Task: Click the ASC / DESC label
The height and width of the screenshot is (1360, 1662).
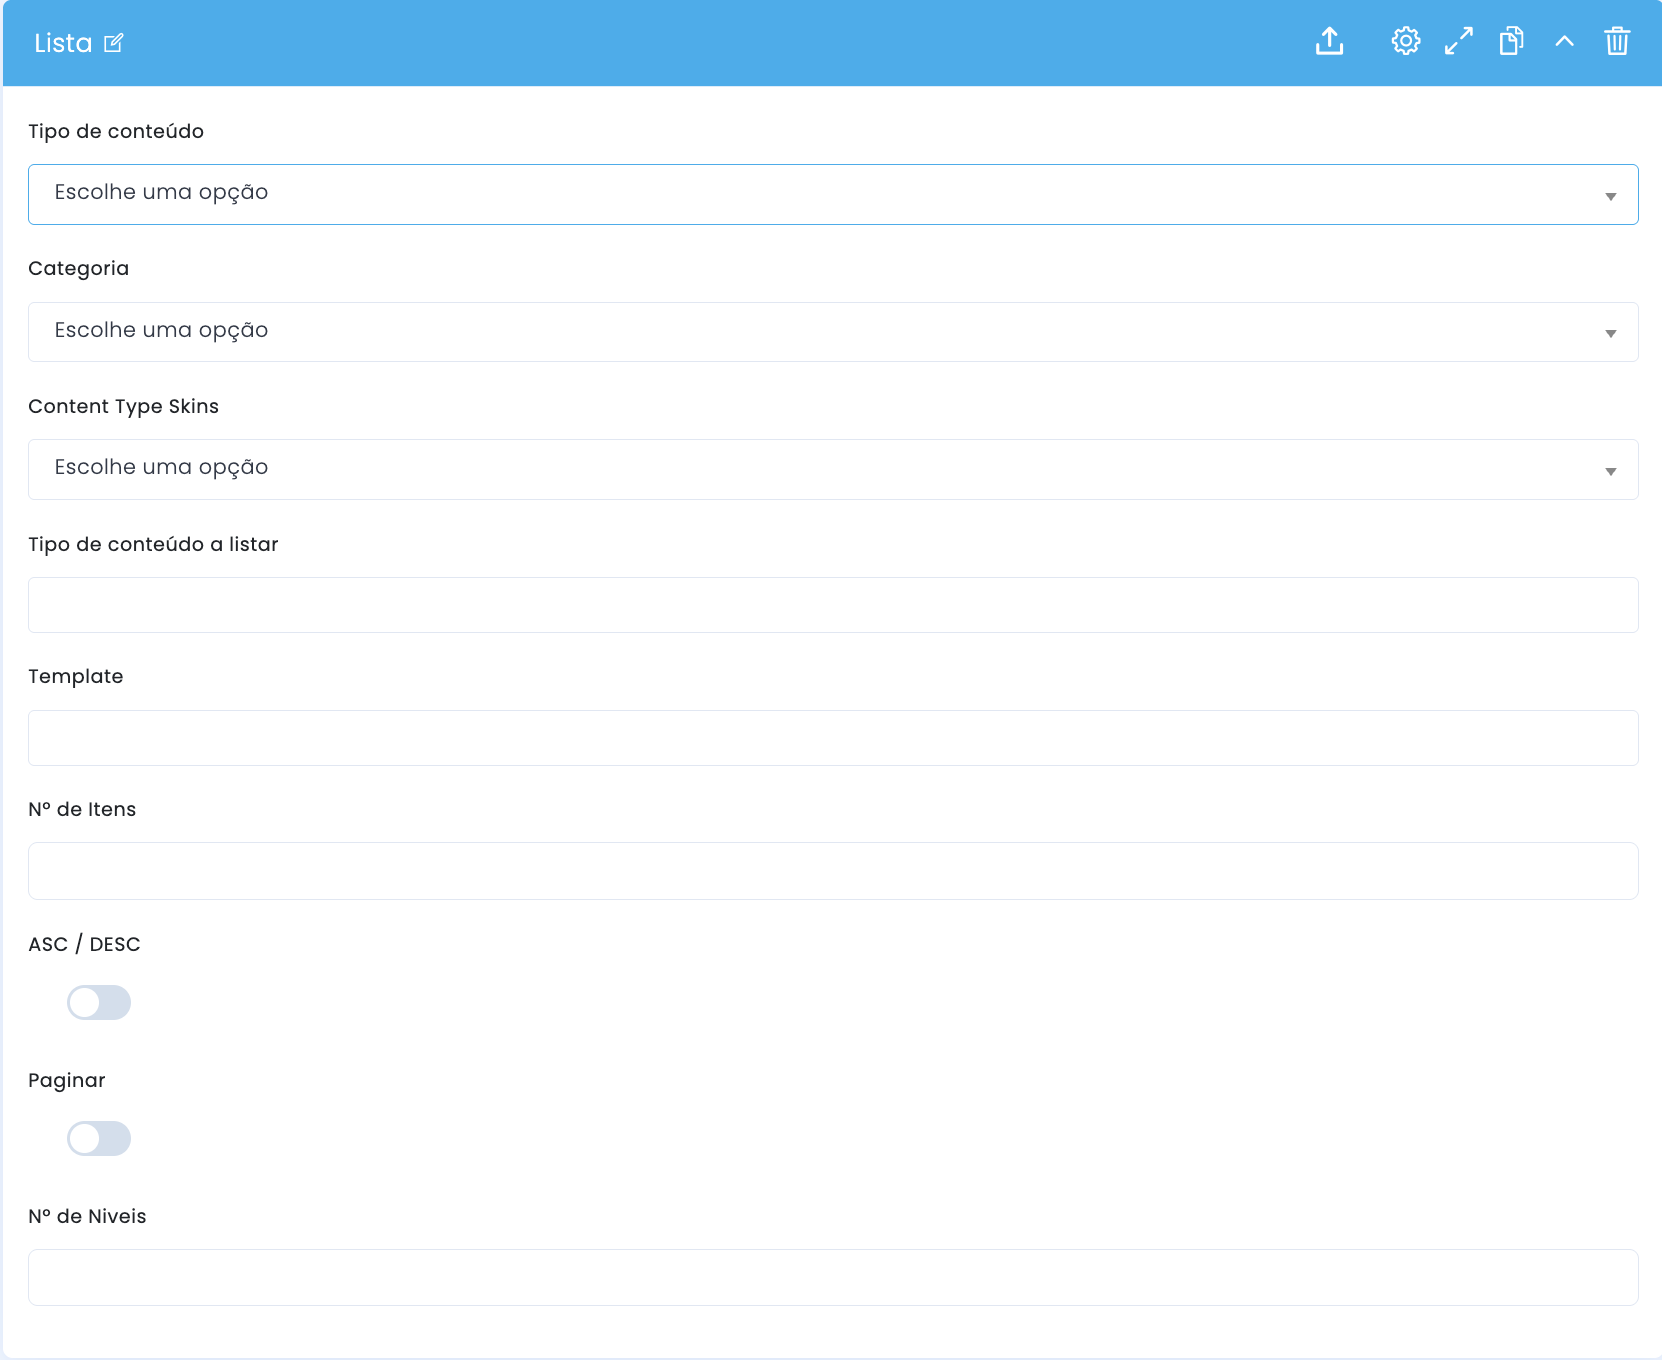Action: (84, 944)
